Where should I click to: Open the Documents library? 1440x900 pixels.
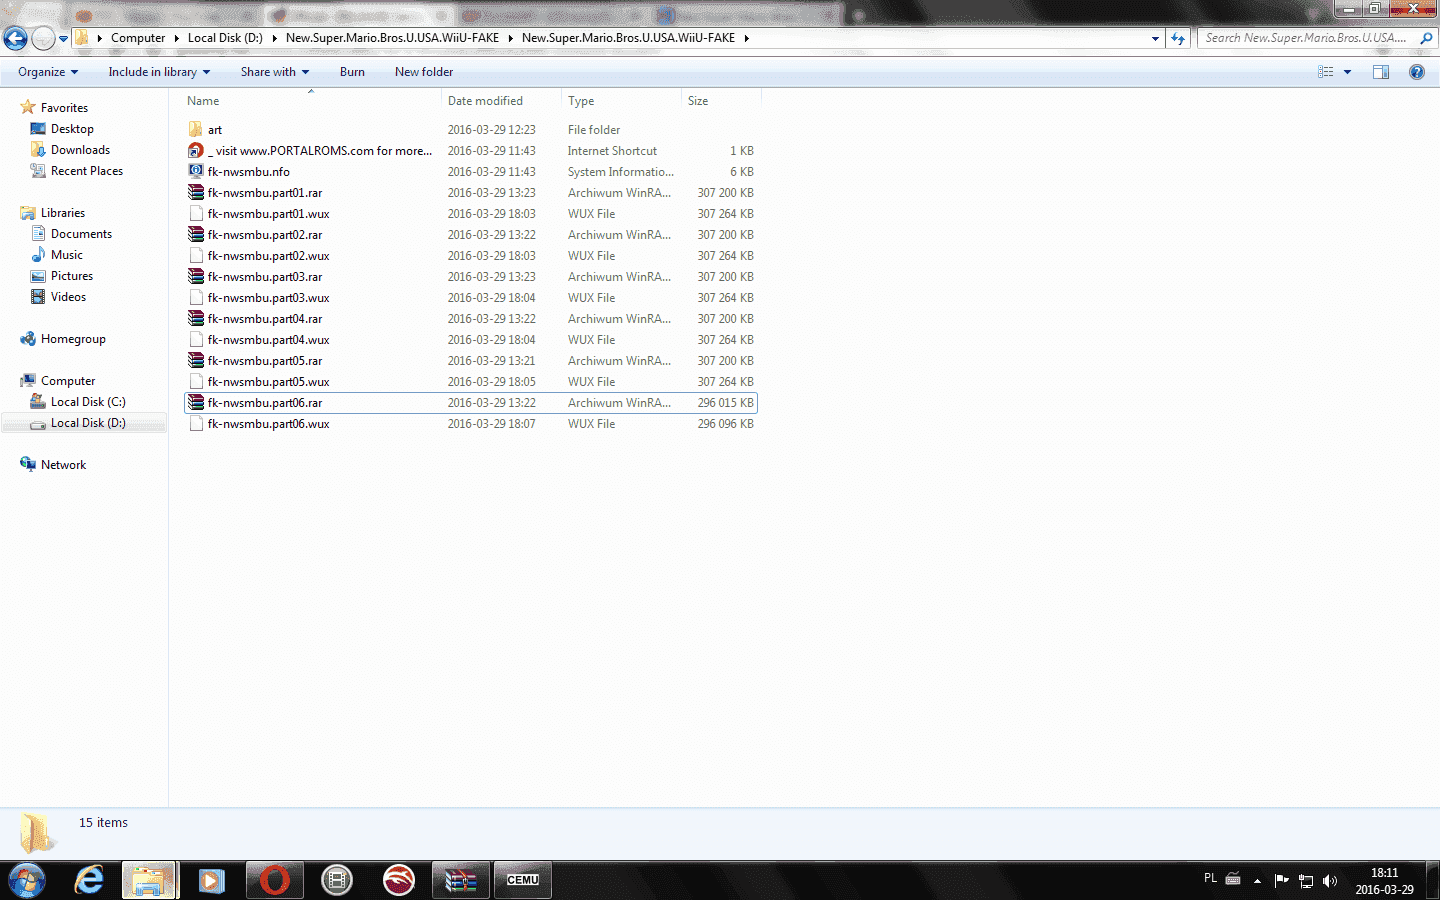(x=81, y=234)
